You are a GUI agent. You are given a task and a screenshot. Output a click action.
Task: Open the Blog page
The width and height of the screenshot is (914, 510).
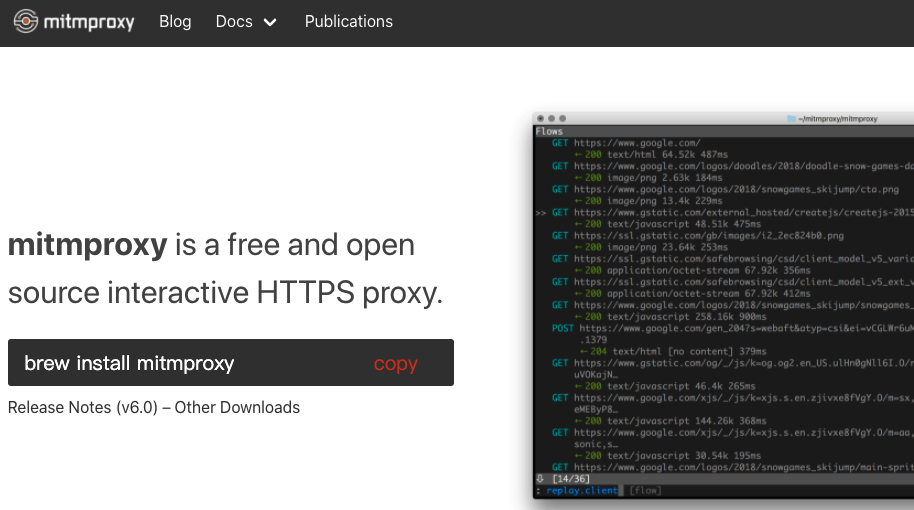(175, 22)
